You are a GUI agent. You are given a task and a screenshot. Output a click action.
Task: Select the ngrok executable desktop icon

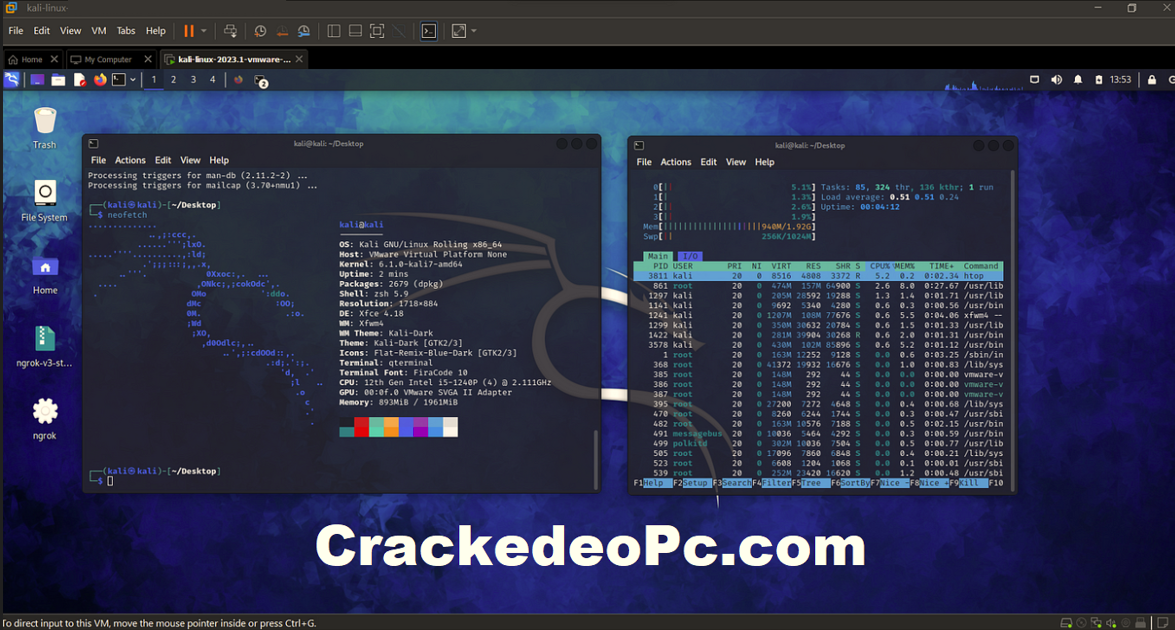(x=44, y=419)
